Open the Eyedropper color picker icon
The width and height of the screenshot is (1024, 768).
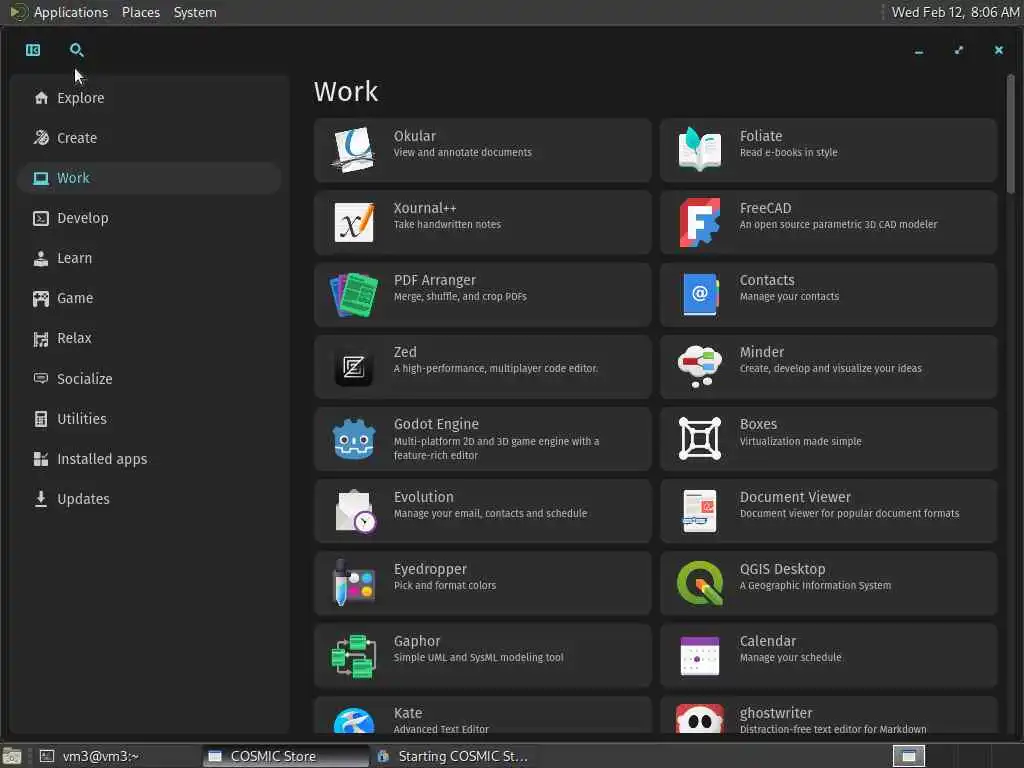[354, 583]
